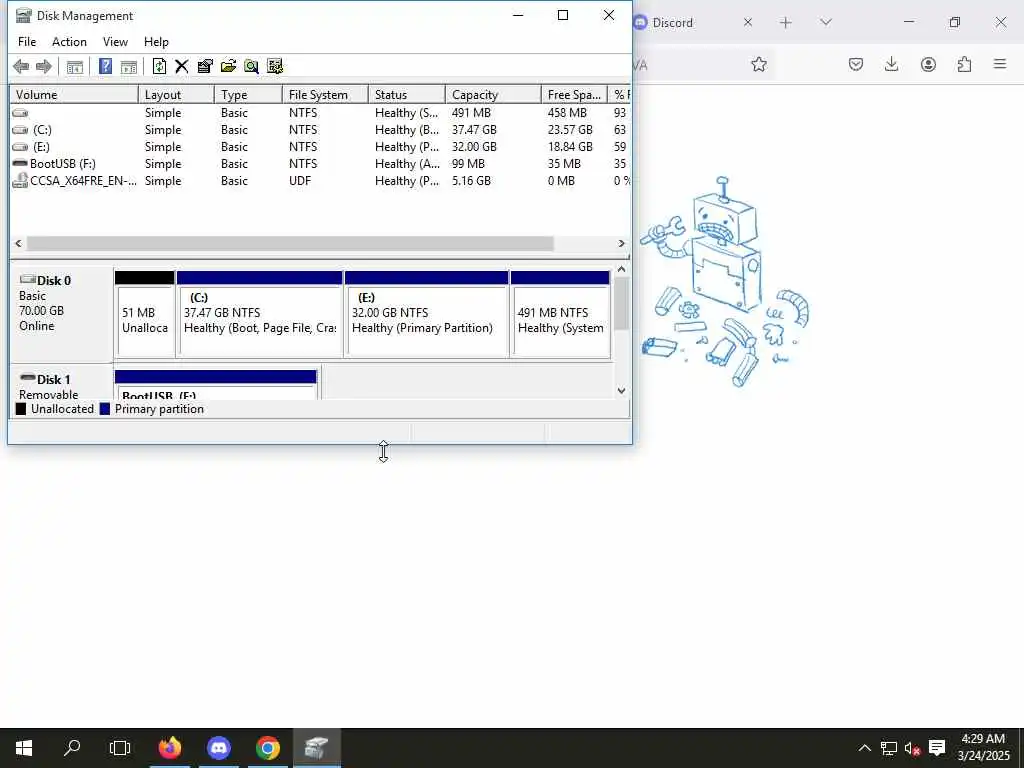Click down arrow of disk view vertical scrollbar
Image resolution: width=1024 pixels, height=768 pixels.
point(622,391)
